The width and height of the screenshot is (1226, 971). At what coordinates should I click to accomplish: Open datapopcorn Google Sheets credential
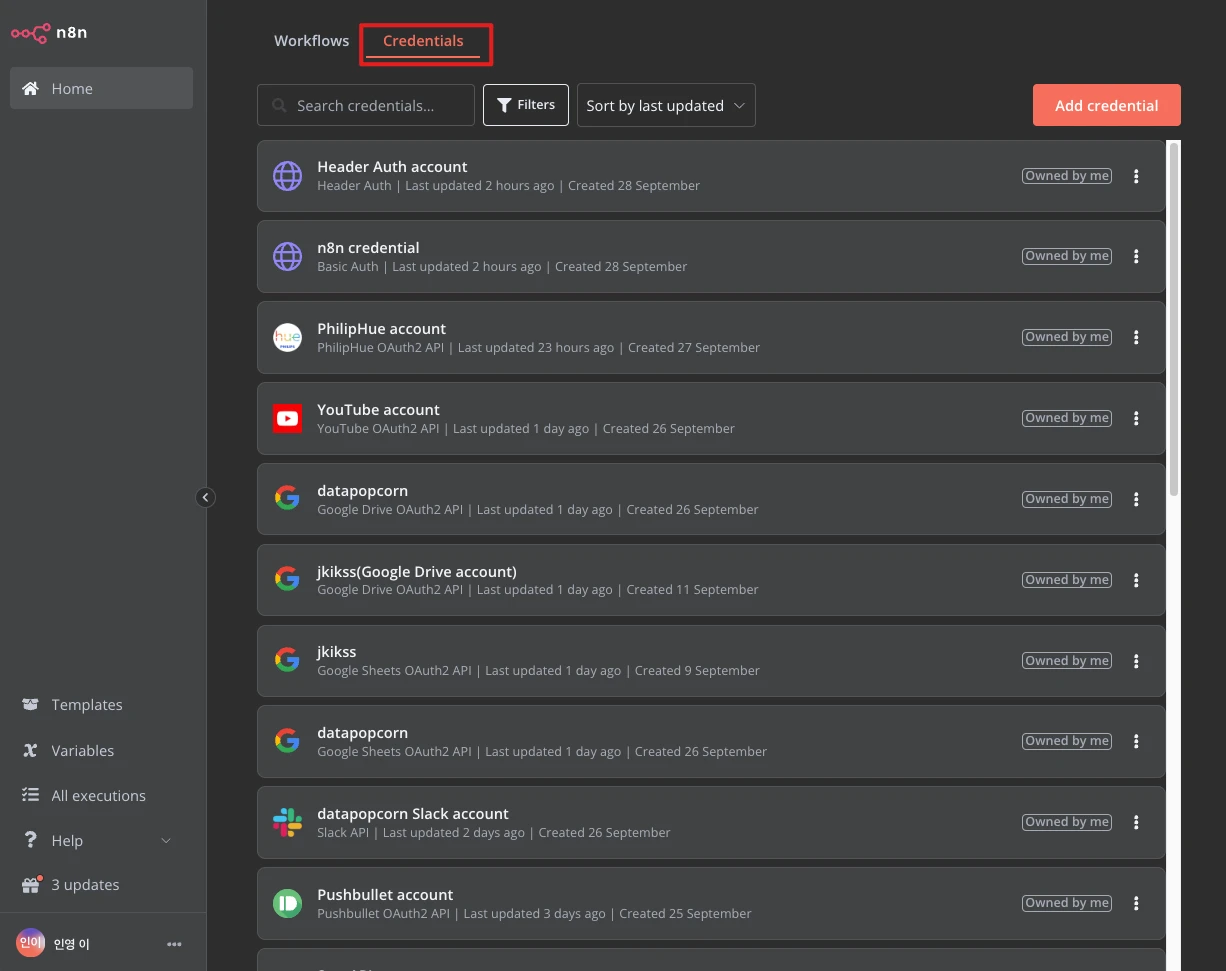(x=711, y=741)
